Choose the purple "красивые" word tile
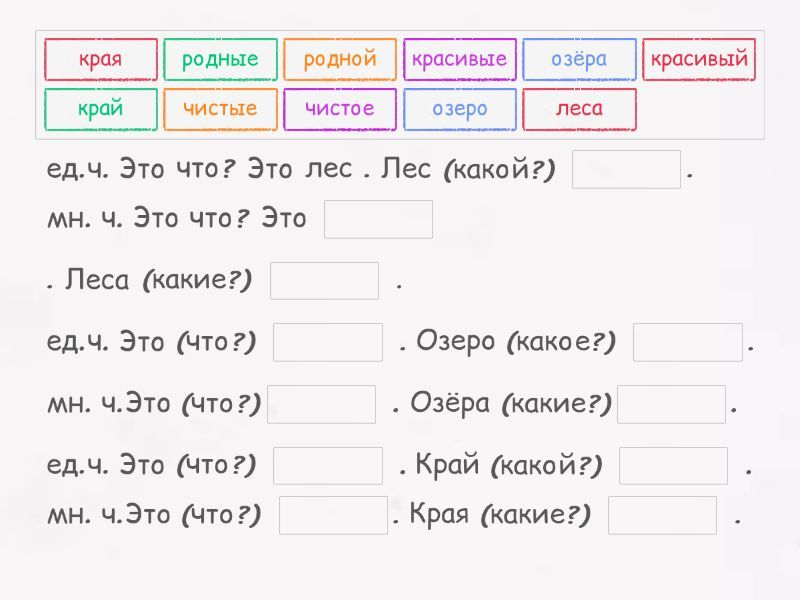The image size is (800, 600). 460,59
